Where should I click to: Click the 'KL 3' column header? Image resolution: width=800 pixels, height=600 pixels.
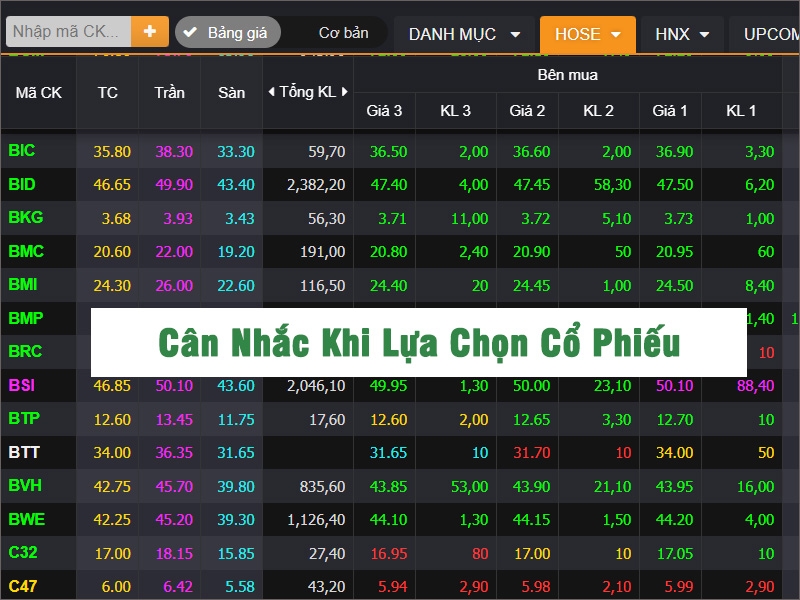[x=456, y=111]
